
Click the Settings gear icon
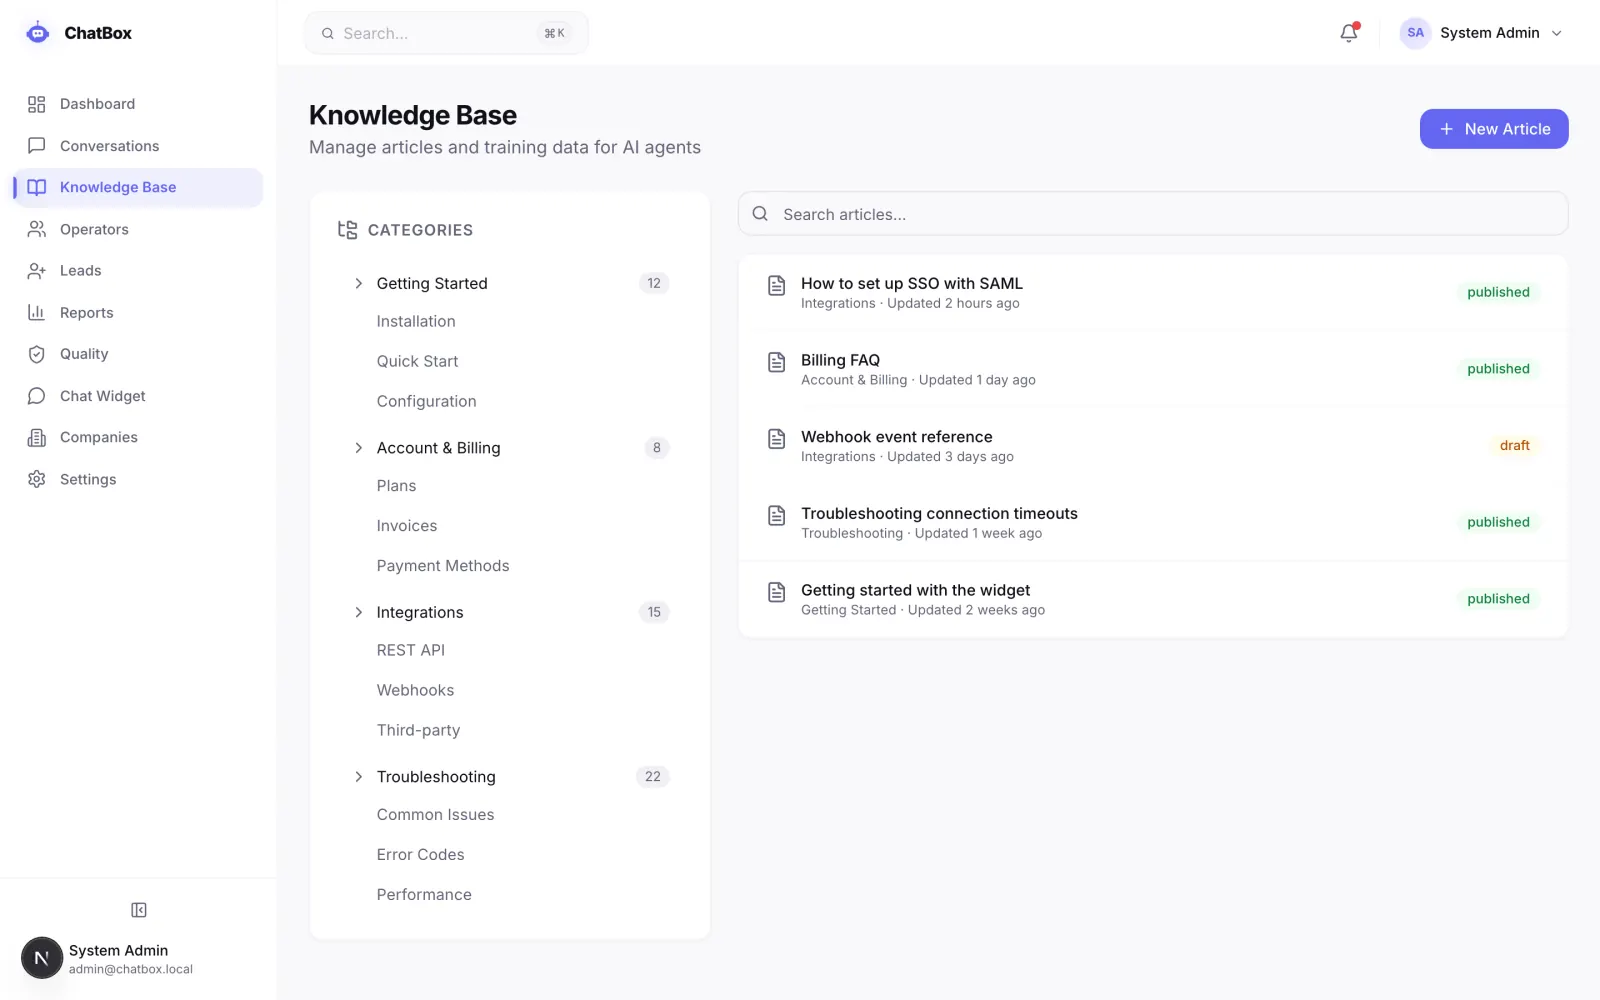[37, 479]
